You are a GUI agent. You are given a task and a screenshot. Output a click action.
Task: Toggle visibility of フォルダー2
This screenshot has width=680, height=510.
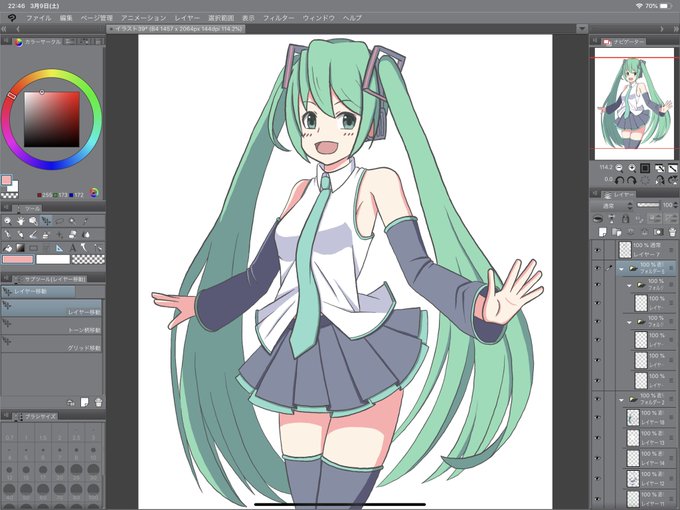pyautogui.click(x=598, y=399)
